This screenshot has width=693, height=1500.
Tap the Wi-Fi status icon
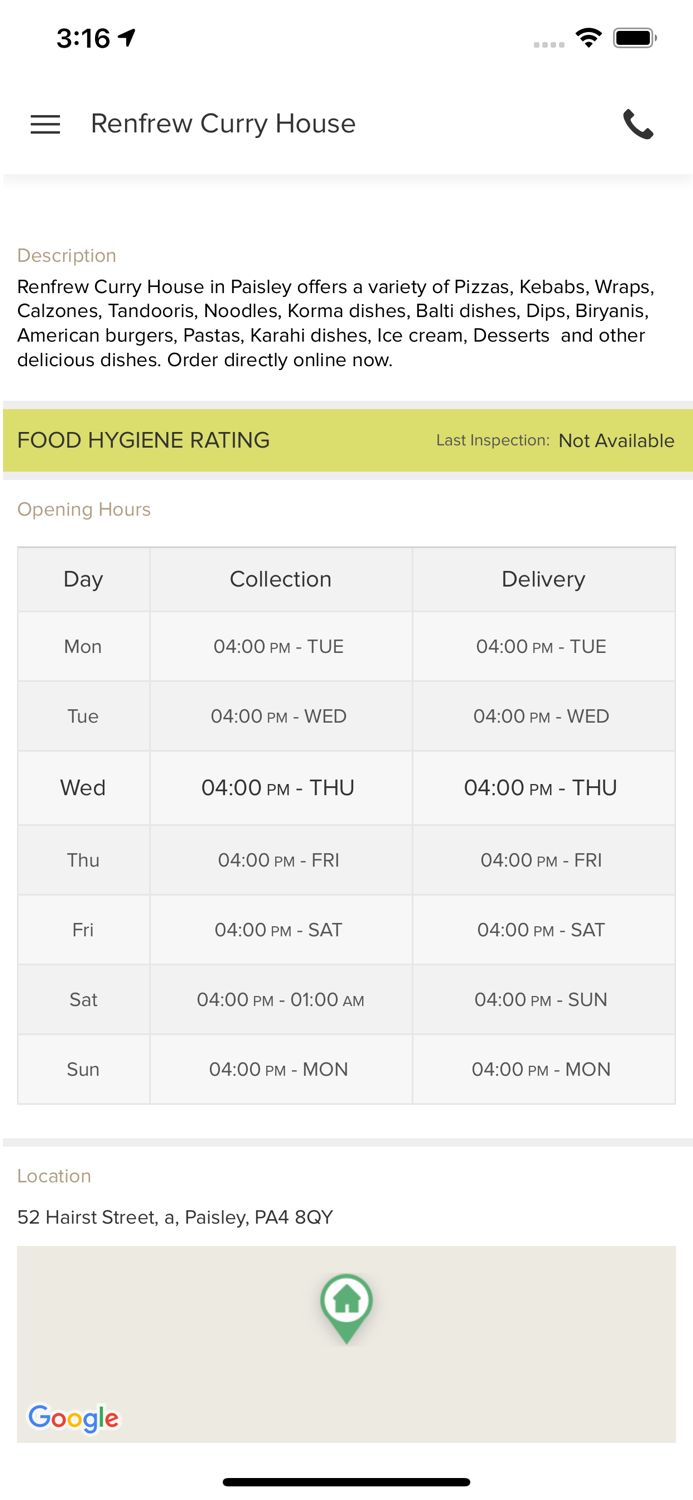(588, 39)
